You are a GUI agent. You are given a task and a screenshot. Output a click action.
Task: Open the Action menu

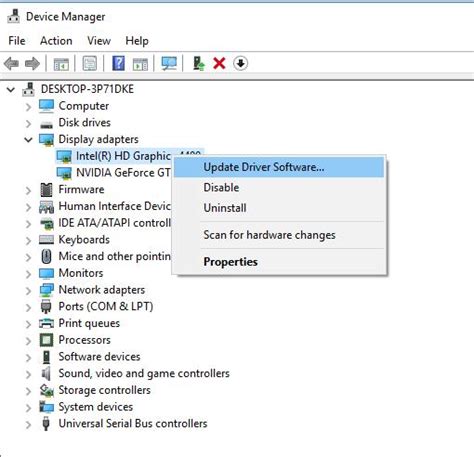click(x=56, y=41)
